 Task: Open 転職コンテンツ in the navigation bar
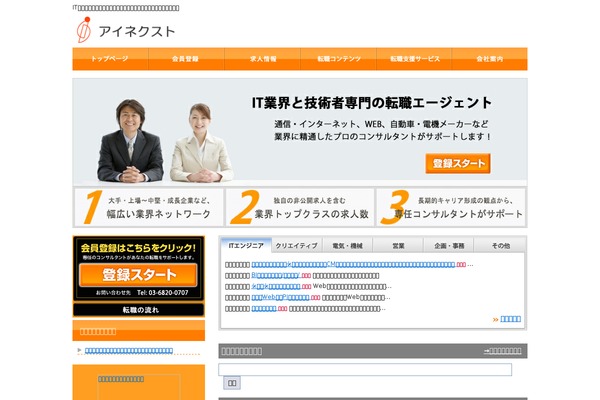(338, 59)
